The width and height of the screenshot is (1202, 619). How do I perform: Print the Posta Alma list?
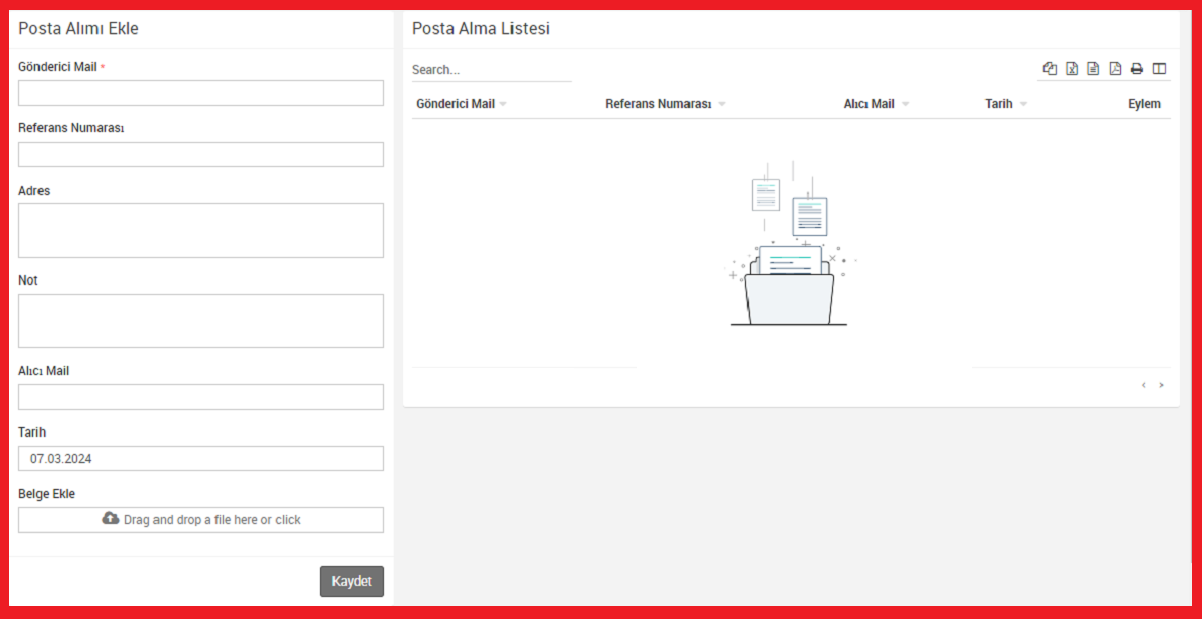pyautogui.click(x=1137, y=69)
